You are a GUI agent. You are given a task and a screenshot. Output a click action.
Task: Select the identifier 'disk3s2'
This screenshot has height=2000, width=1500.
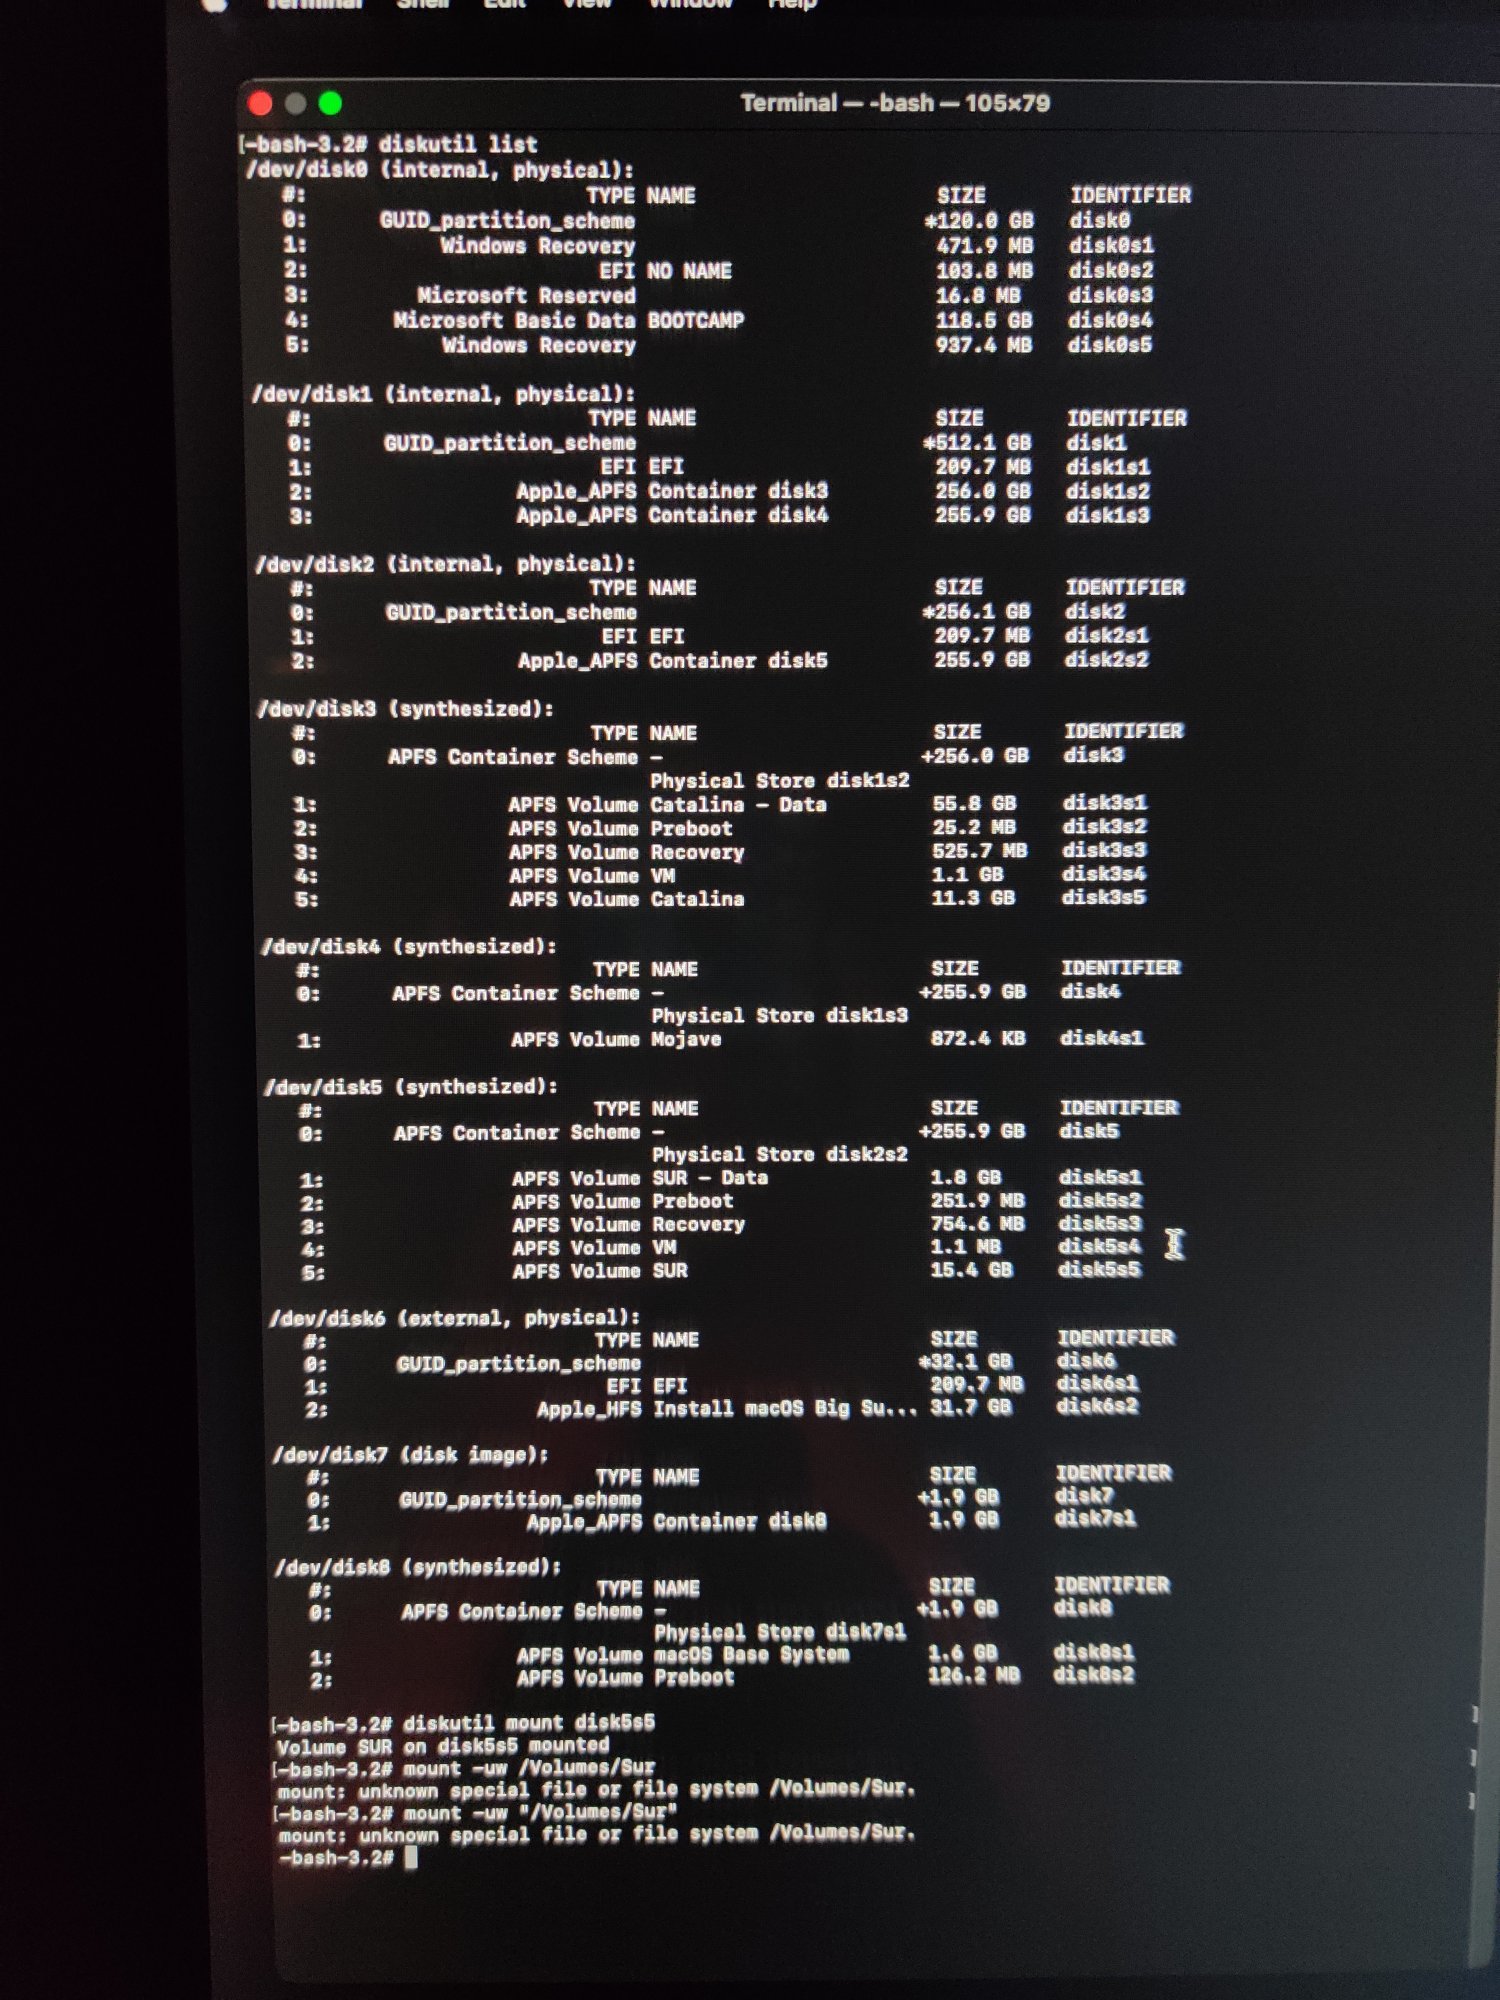(1105, 826)
